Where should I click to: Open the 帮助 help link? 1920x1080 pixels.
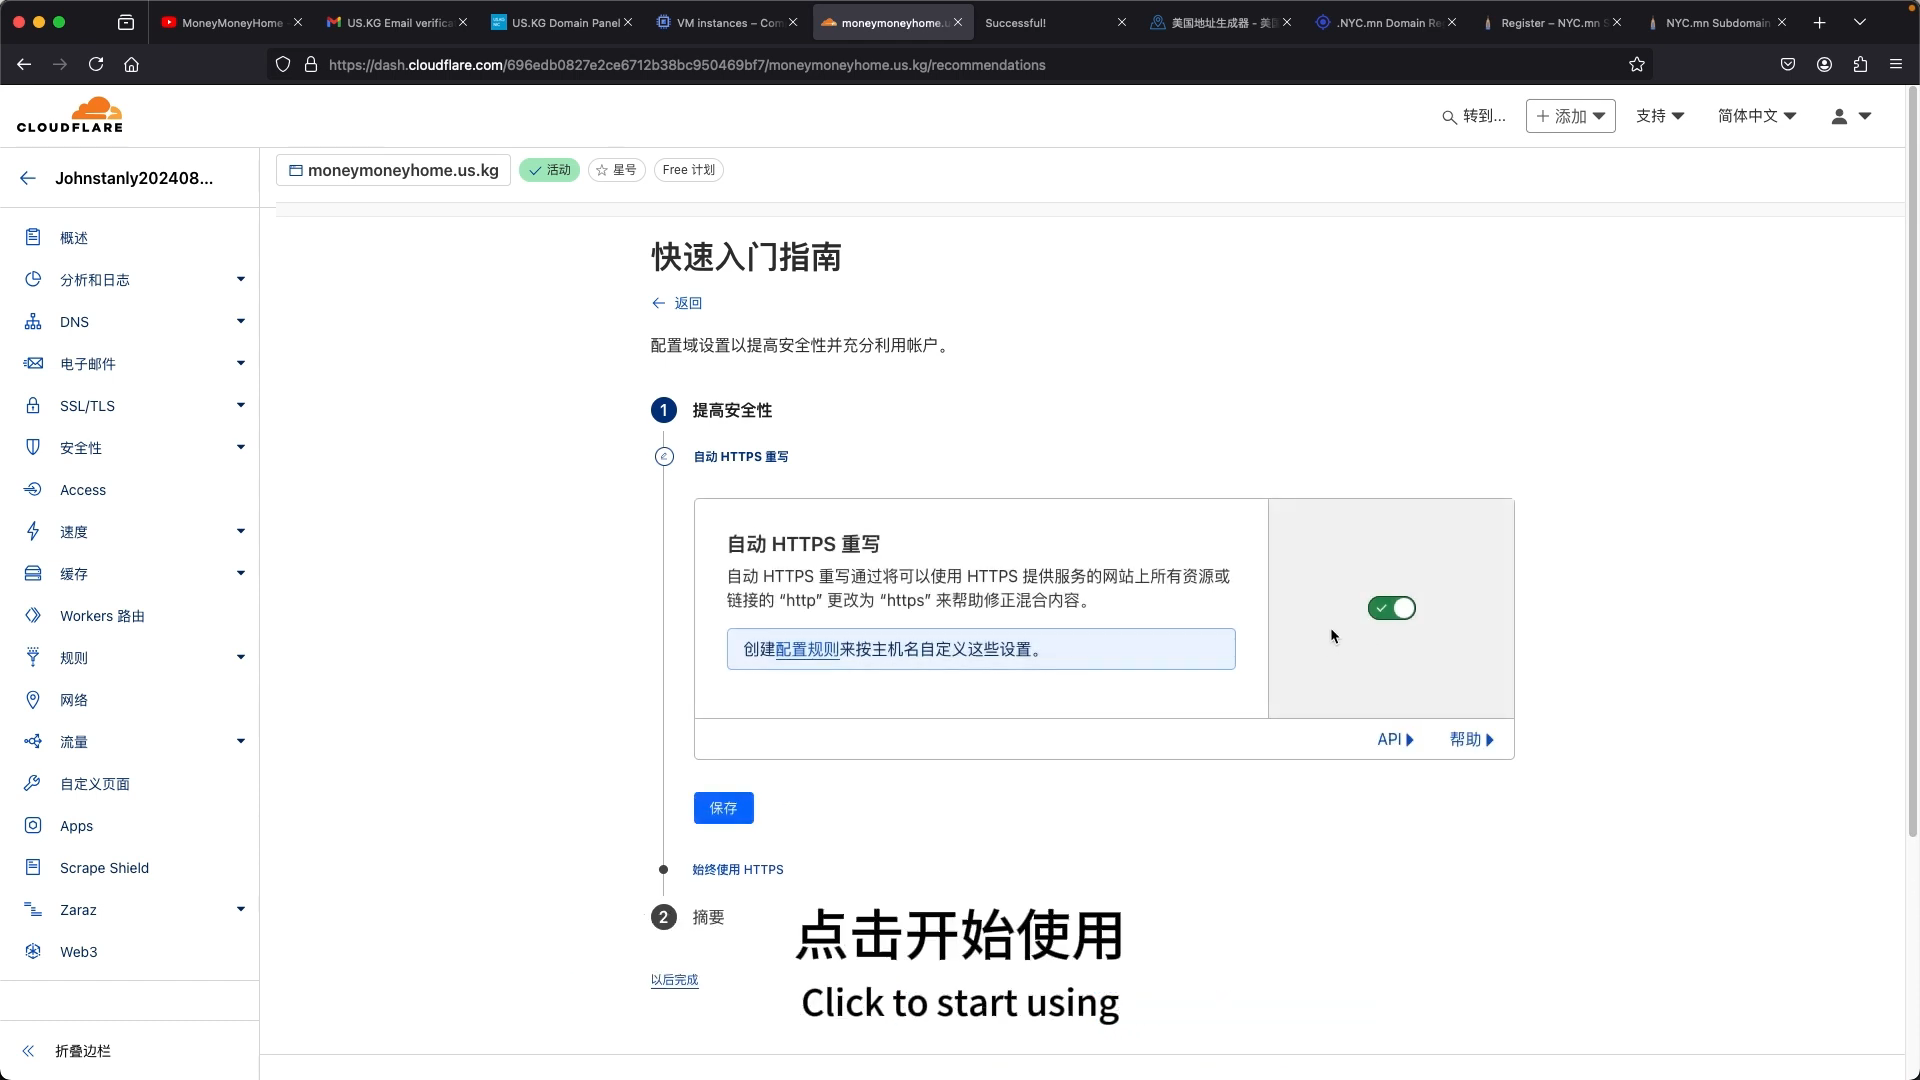tap(1471, 739)
